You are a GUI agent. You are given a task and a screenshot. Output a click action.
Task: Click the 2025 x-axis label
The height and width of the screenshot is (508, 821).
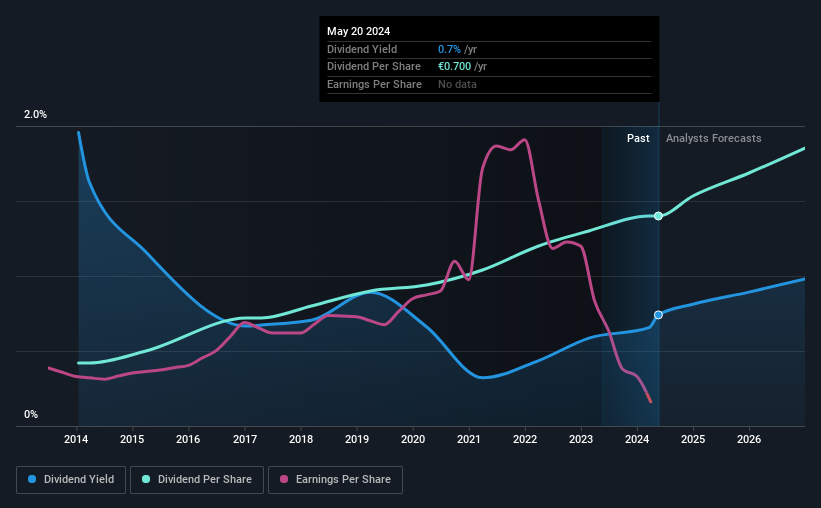coord(693,439)
